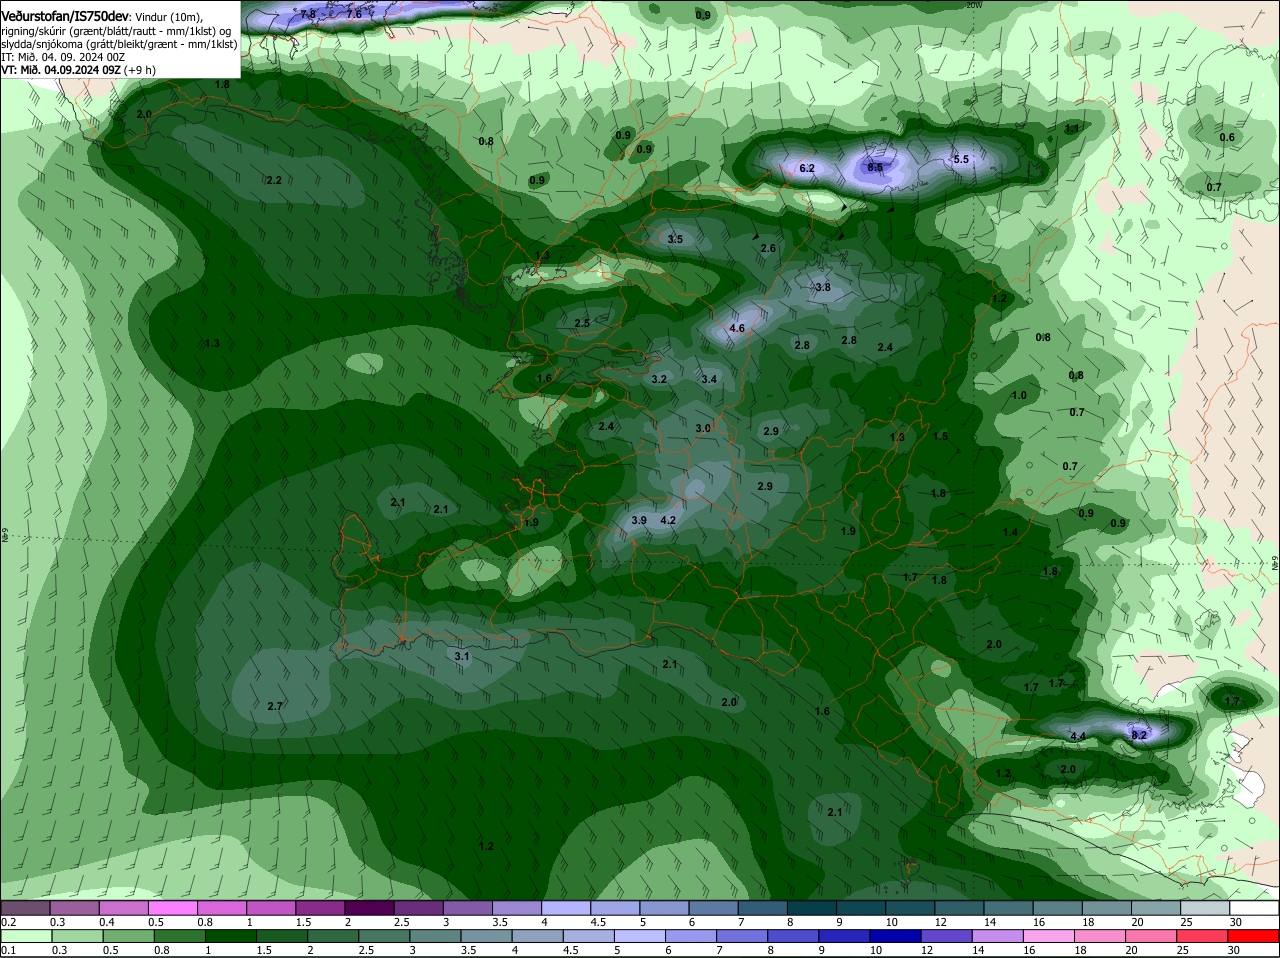Click the 3.0 precipitation value
This screenshot has height=958, width=1280.
pyautogui.click(x=703, y=428)
